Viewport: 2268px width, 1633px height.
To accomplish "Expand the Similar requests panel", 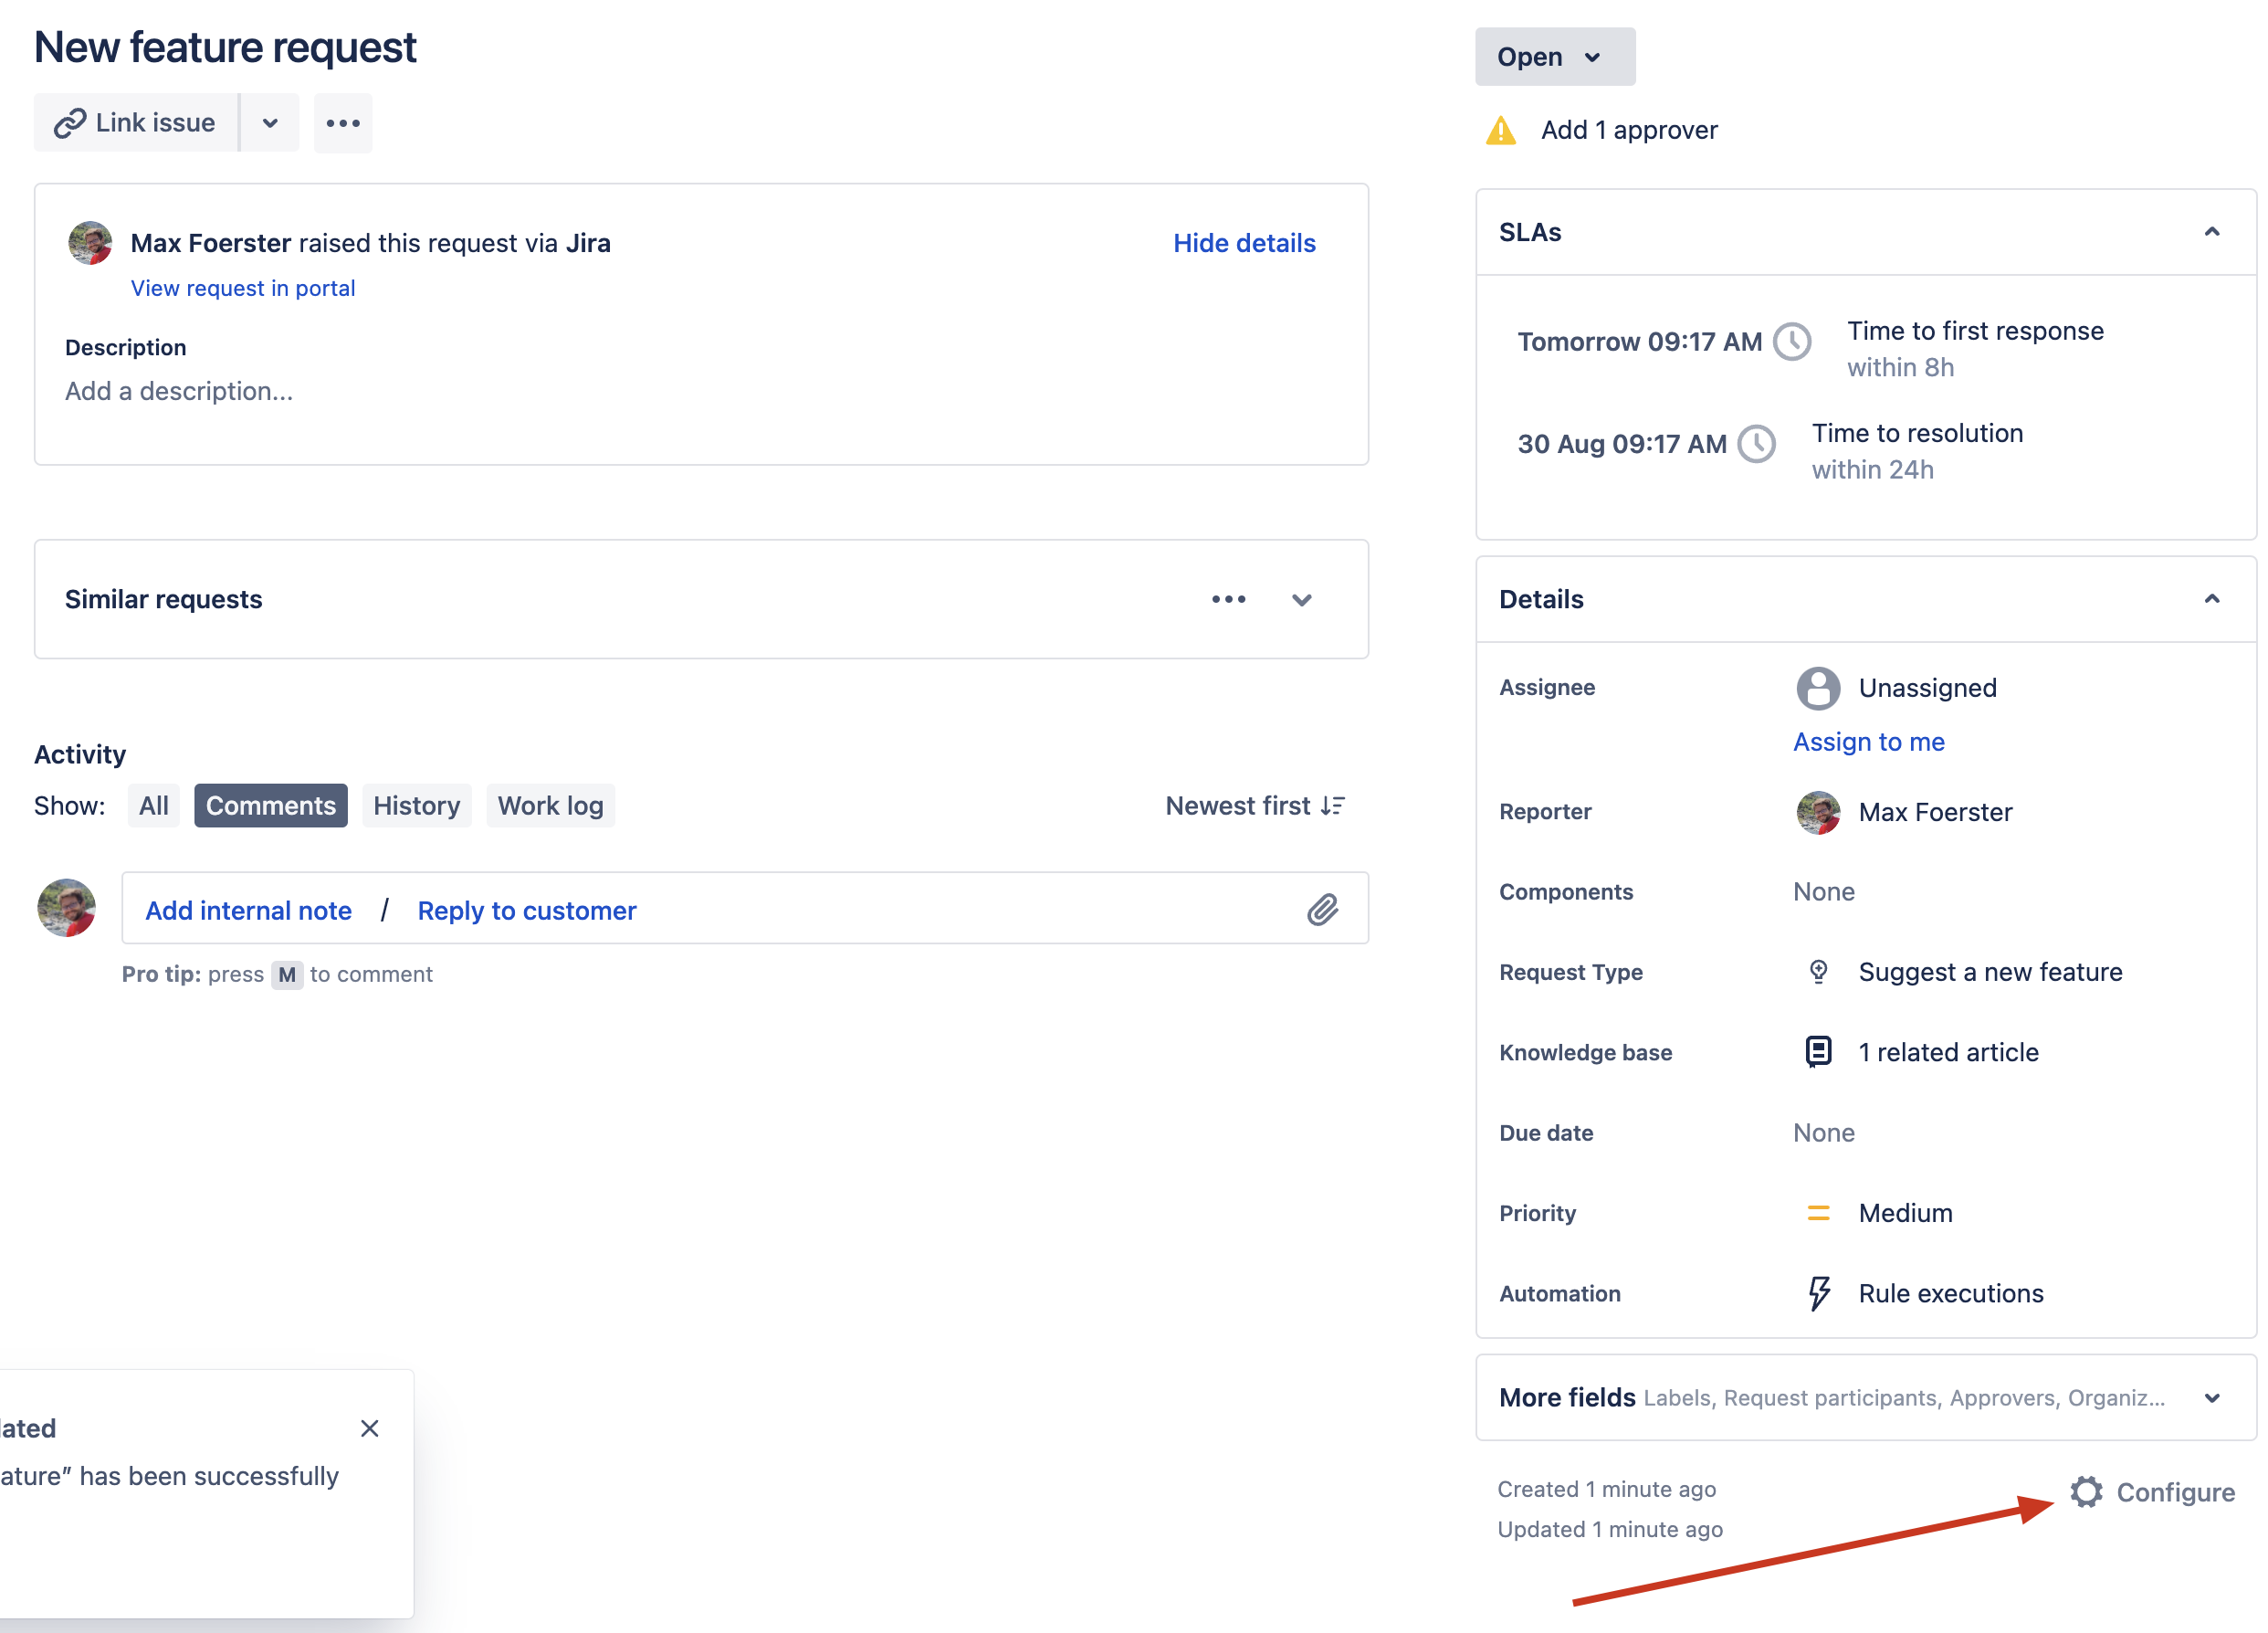I will 1301,600.
